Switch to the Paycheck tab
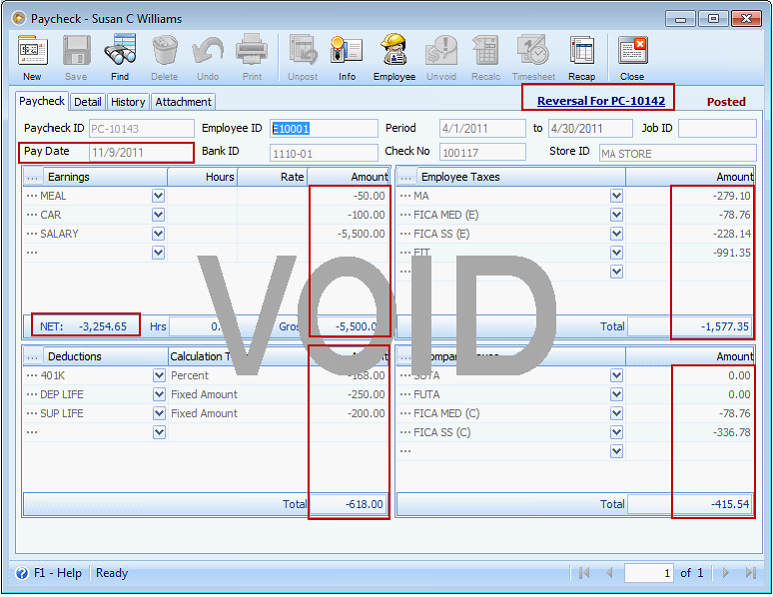 (42, 101)
